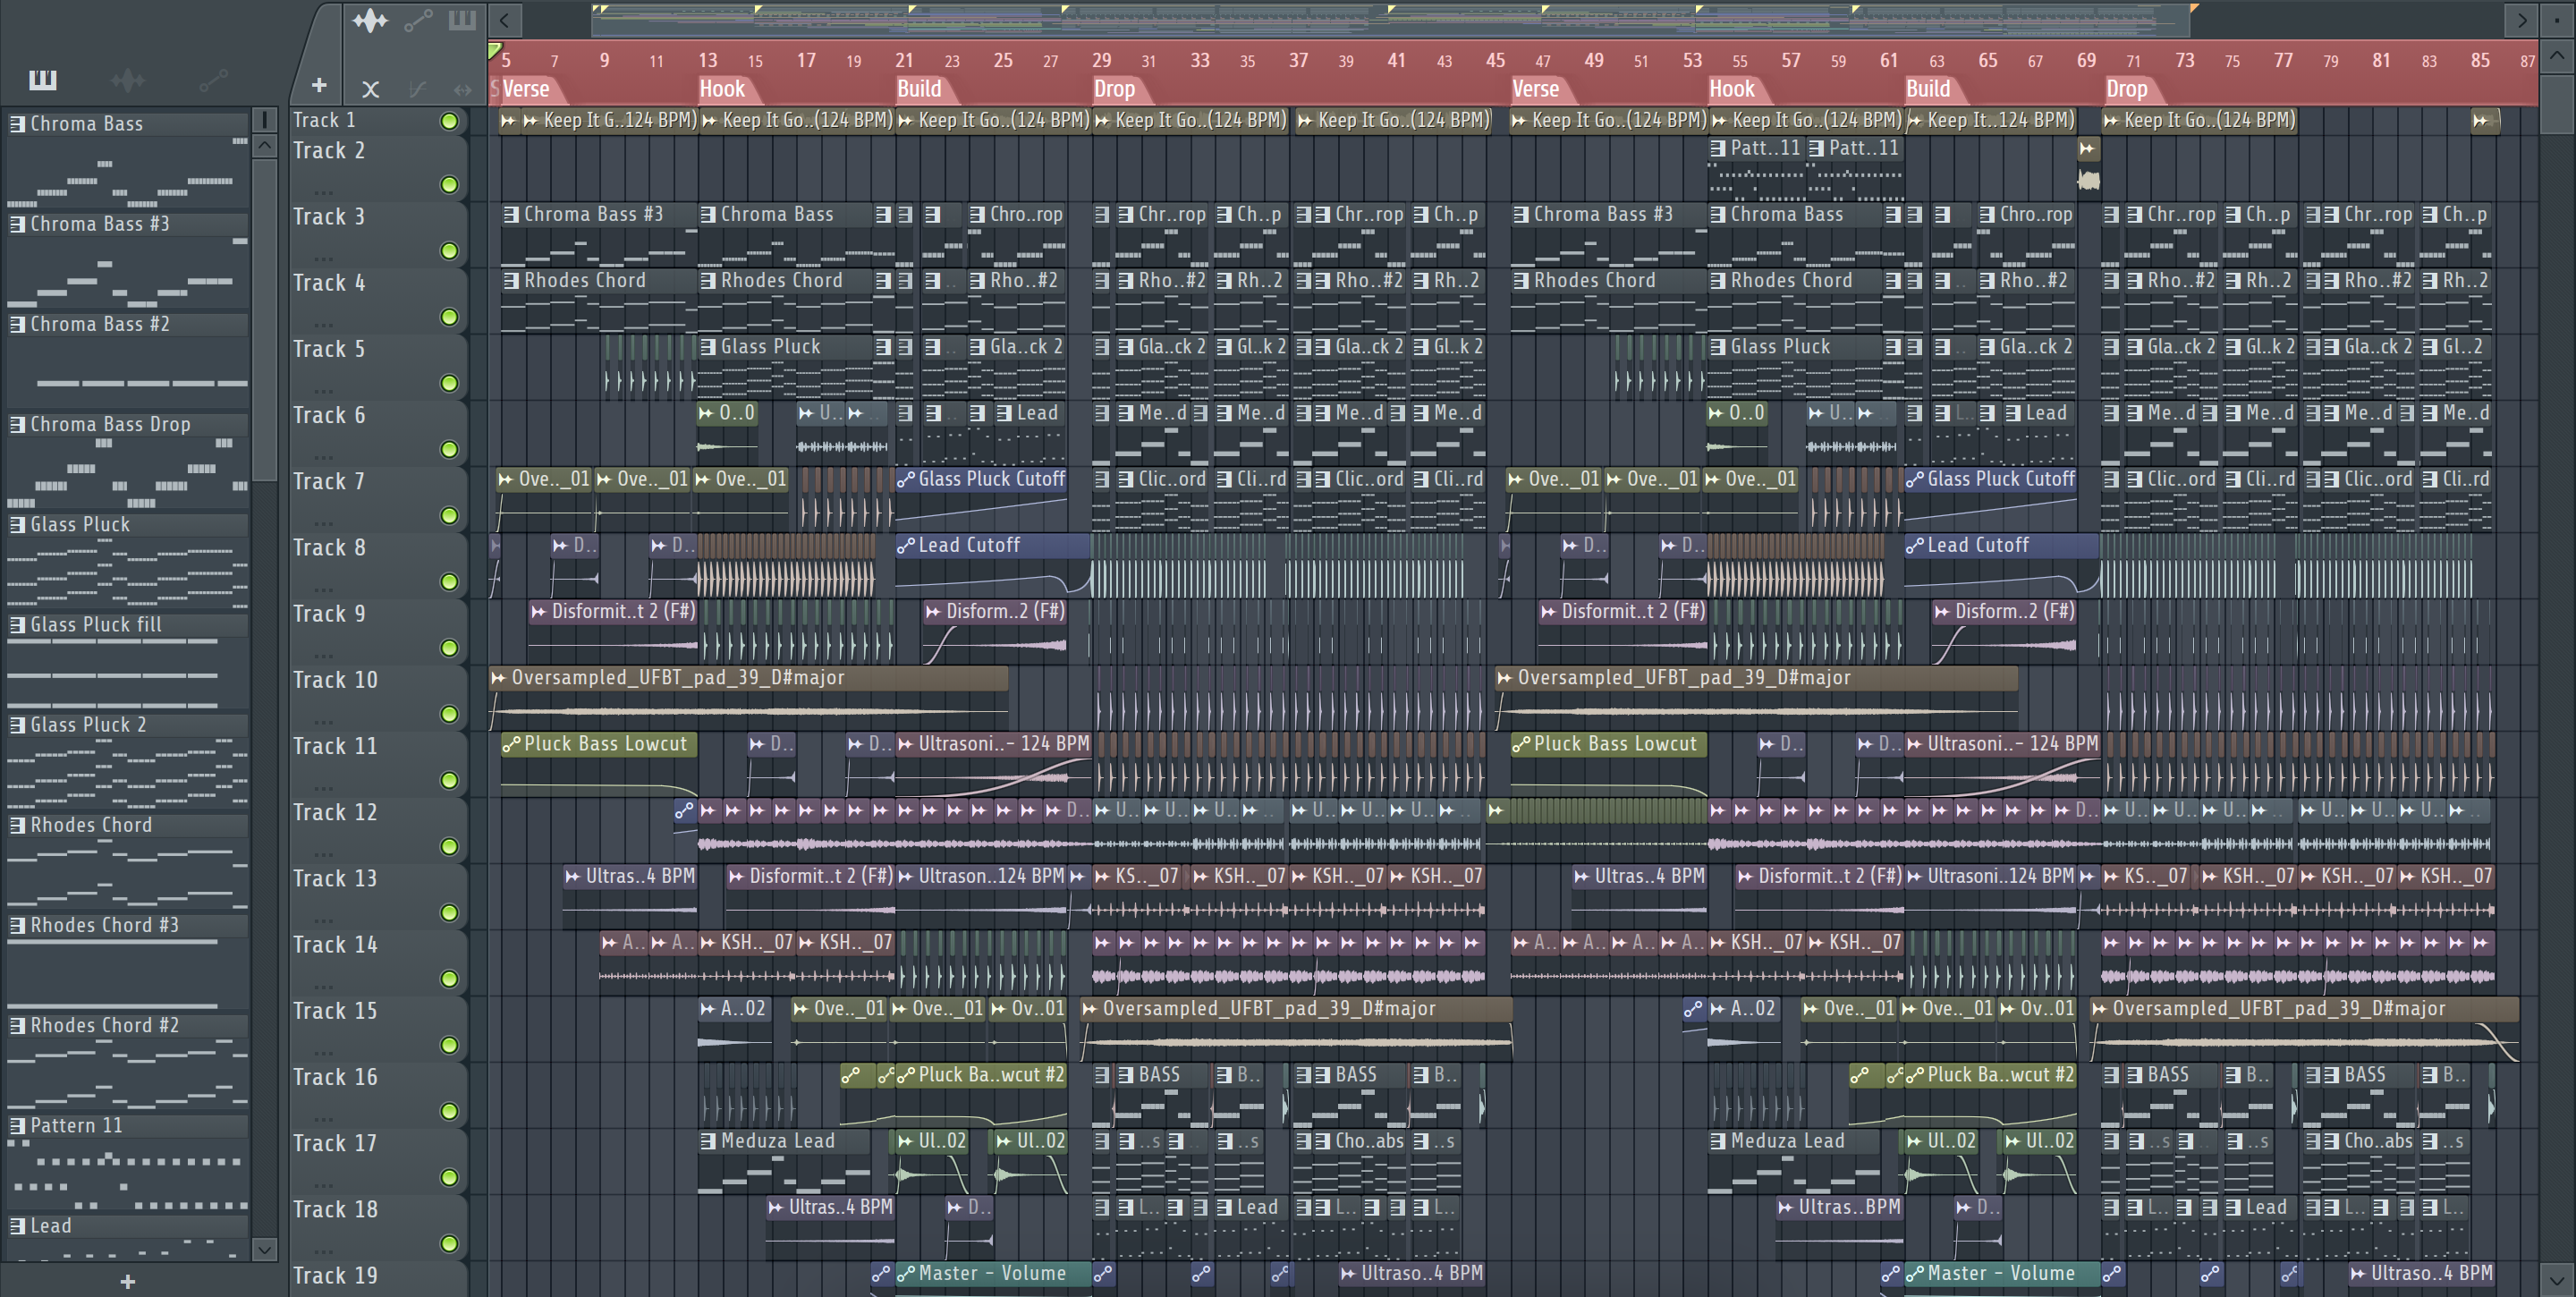Select the Track 19 header

tap(378, 1277)
